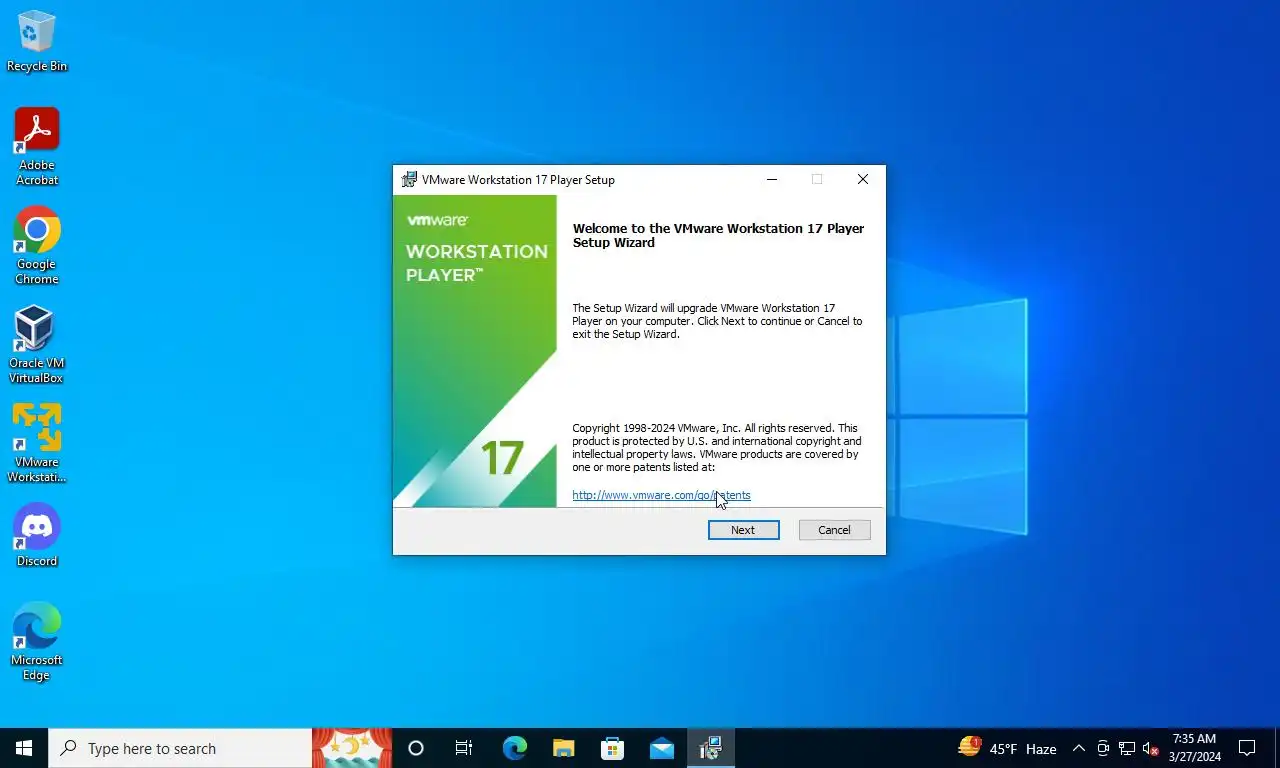Click the Welcome to VMware Workstation heading

(718, 235)
